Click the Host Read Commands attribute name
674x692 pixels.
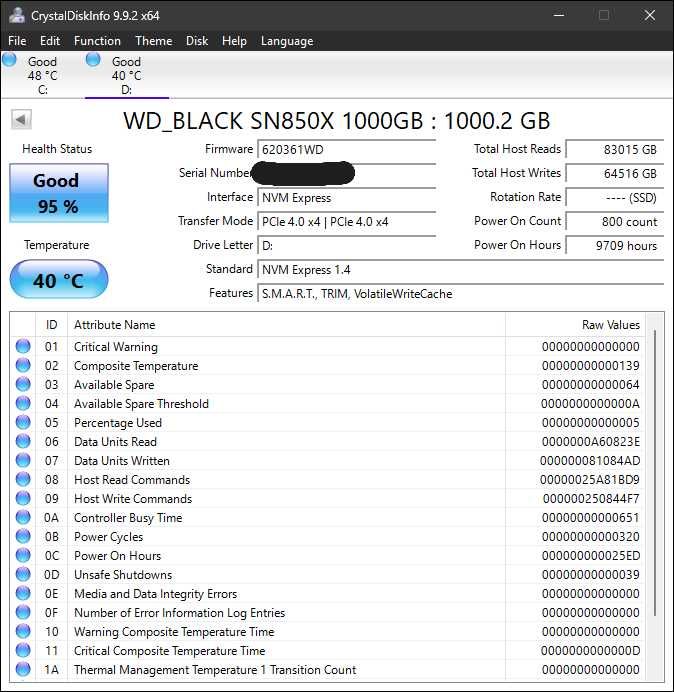[132, 480]
